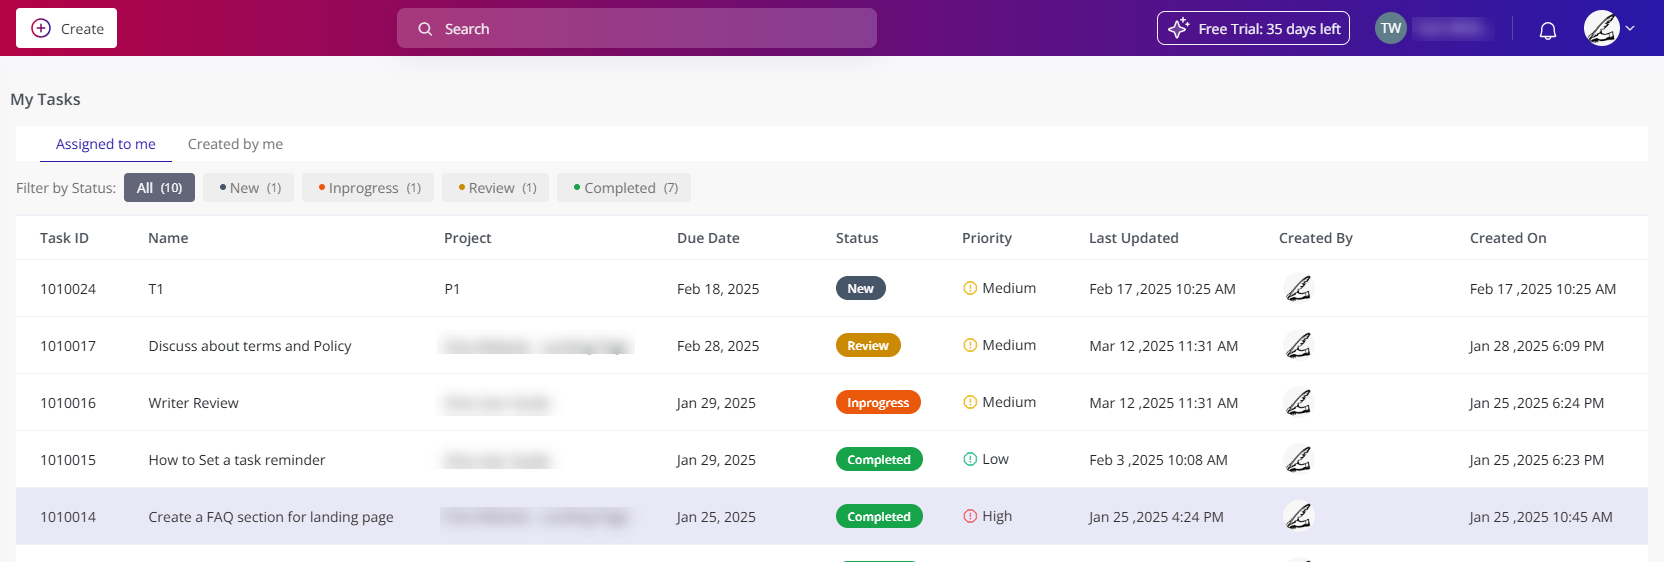The width and height of the screenshot is (1664, 562).
Task: Click Medium priority icon in T1 row
Action: (970, 288)
